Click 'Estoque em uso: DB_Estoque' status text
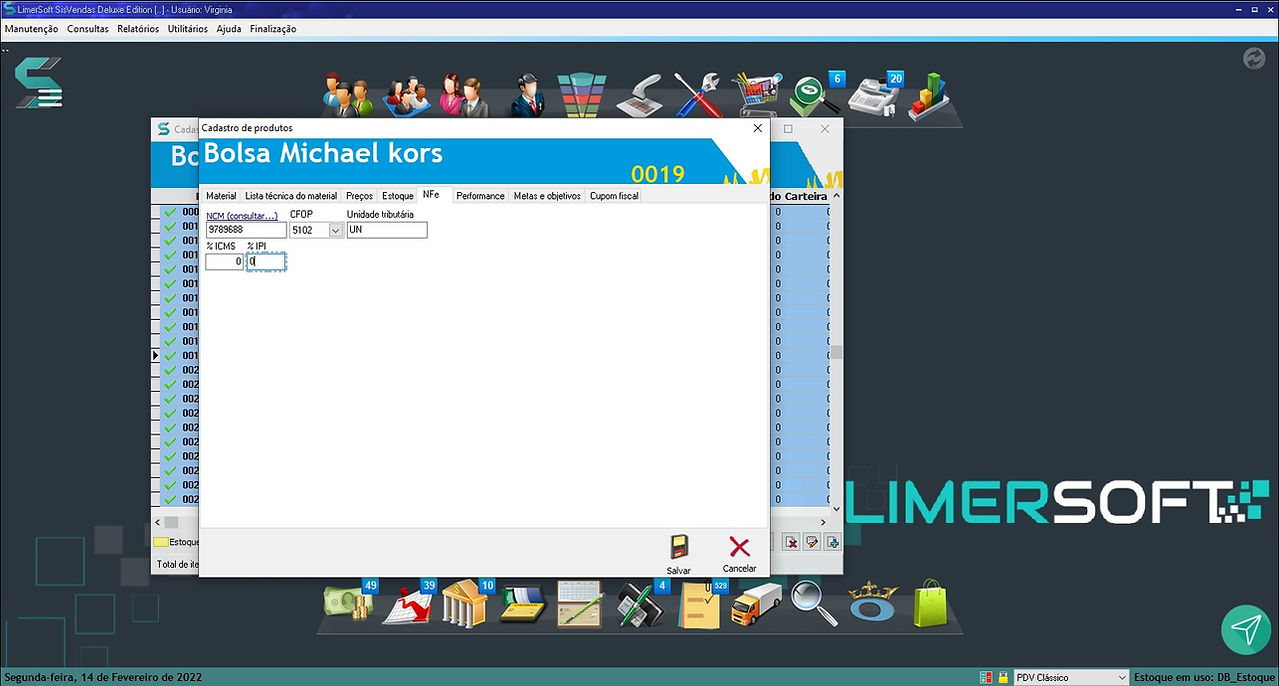The image size is (1279, 686). click(1205, 678)
